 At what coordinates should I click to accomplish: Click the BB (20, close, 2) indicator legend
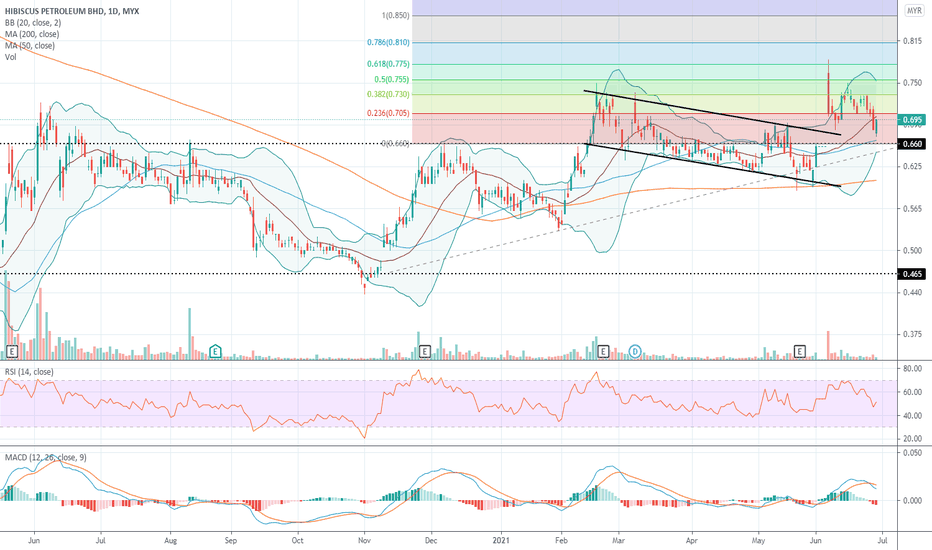[33, 23]
